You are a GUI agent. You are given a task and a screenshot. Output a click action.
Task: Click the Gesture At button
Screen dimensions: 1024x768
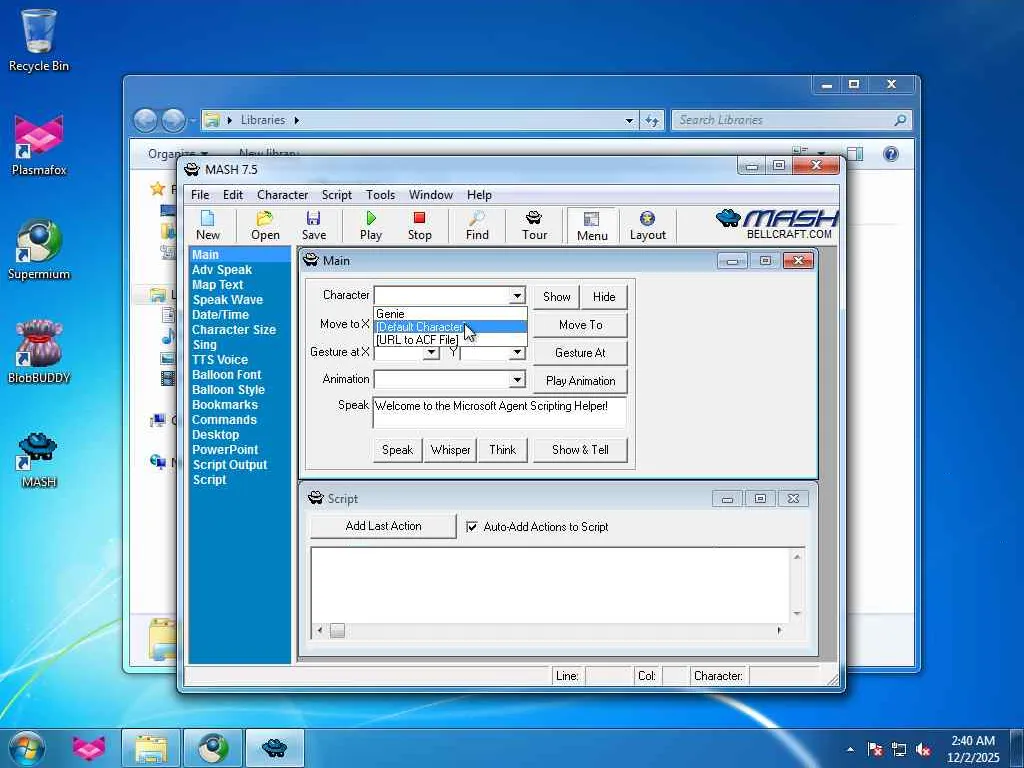click(x=581, y=353)
